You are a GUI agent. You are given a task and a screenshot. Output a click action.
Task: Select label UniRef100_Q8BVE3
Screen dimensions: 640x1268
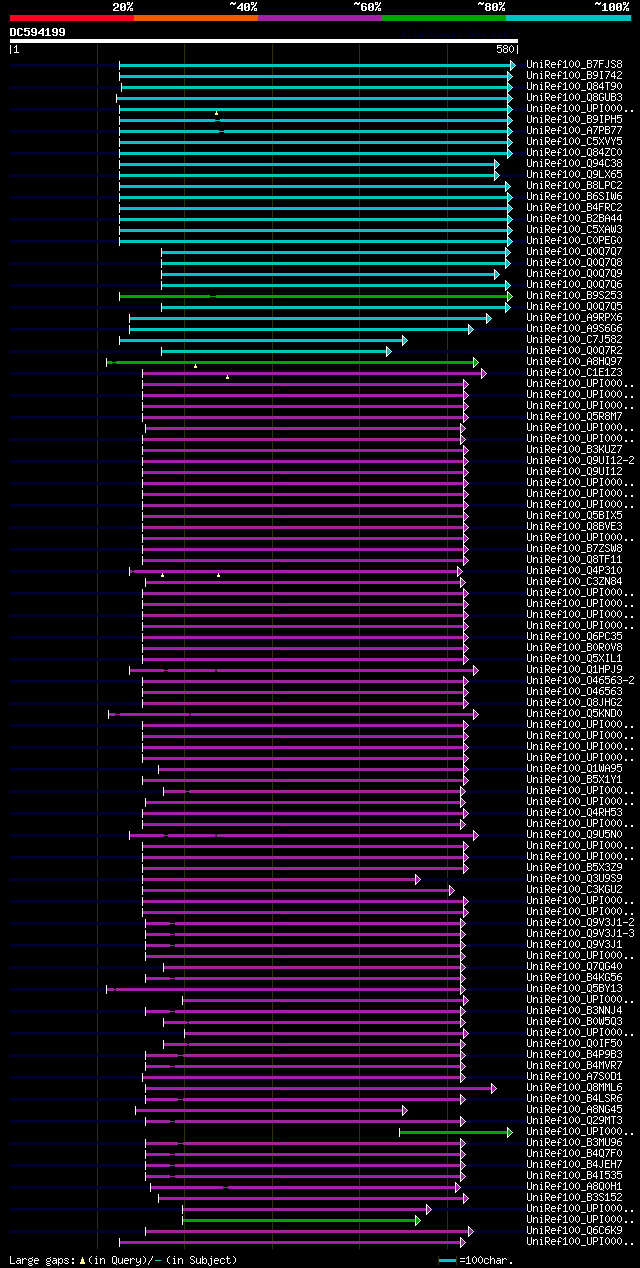tap(574, 526)
